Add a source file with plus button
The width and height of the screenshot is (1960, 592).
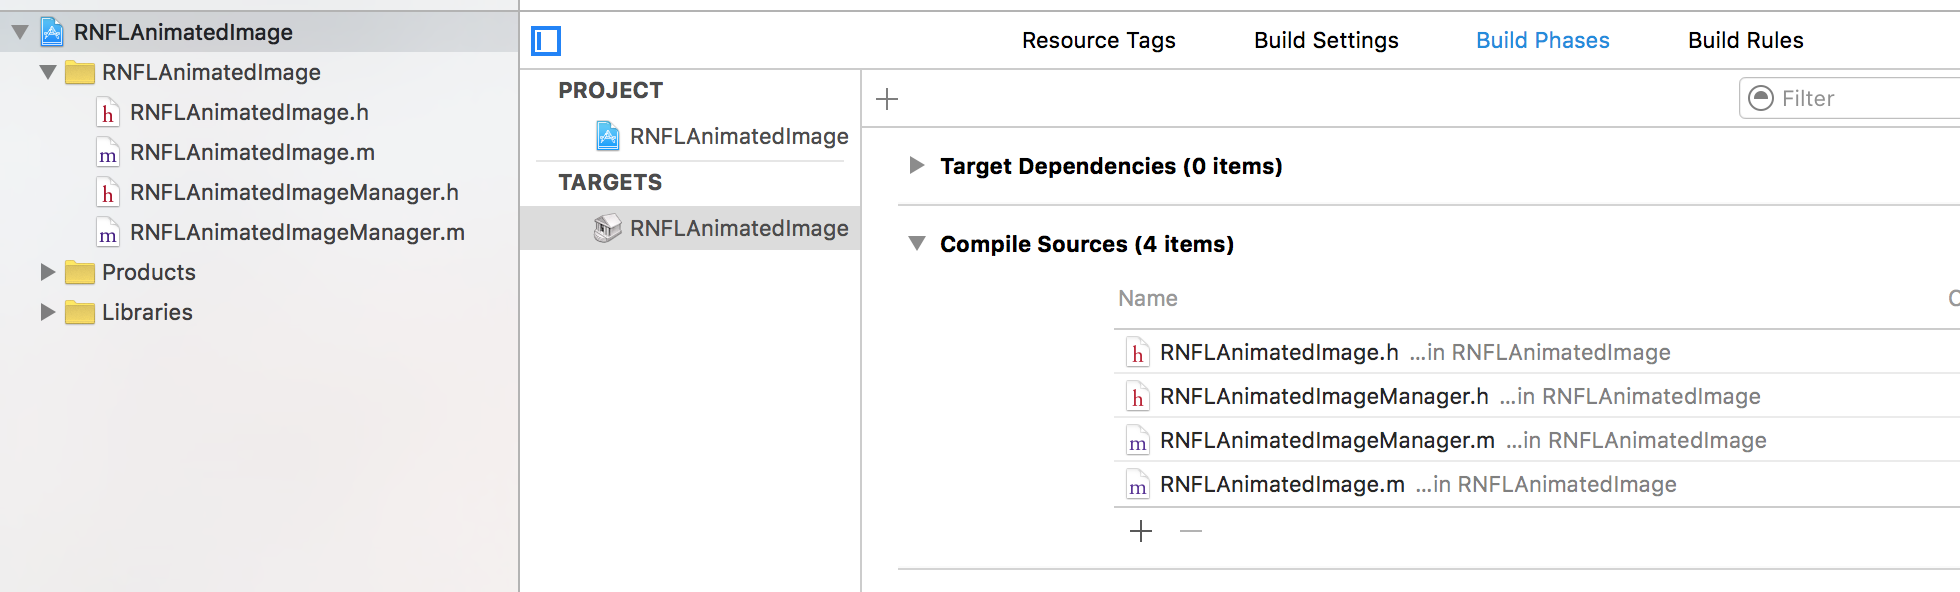pyautogui.click(x=1141, y=531)
